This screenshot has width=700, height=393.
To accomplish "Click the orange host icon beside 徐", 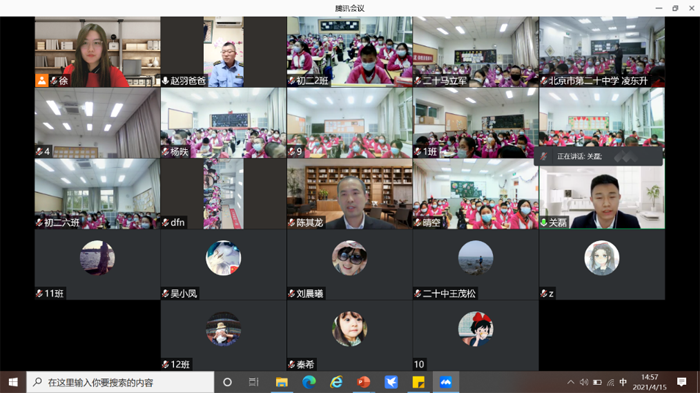I will coord(42,80).
